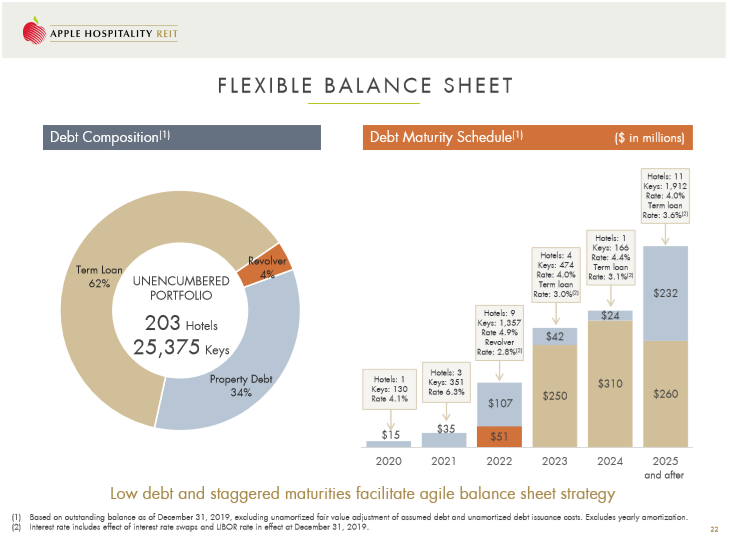Select the $250 term loan segment for 2023
Screen dimensions: 731x541
(x=554, y=396)
